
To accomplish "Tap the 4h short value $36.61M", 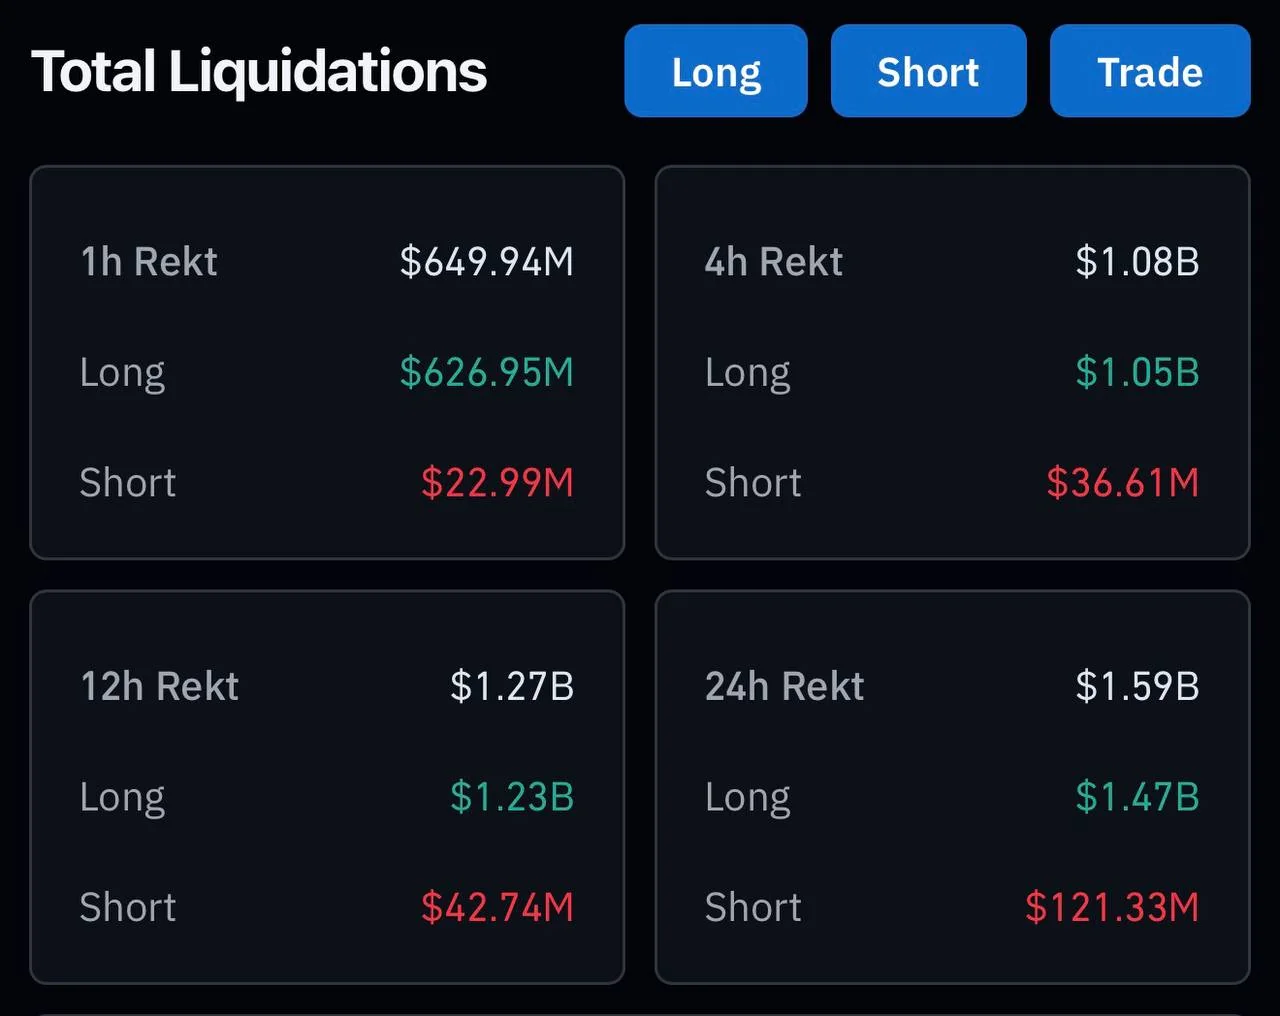I will pyautogui.click(x=1122, y=483).
